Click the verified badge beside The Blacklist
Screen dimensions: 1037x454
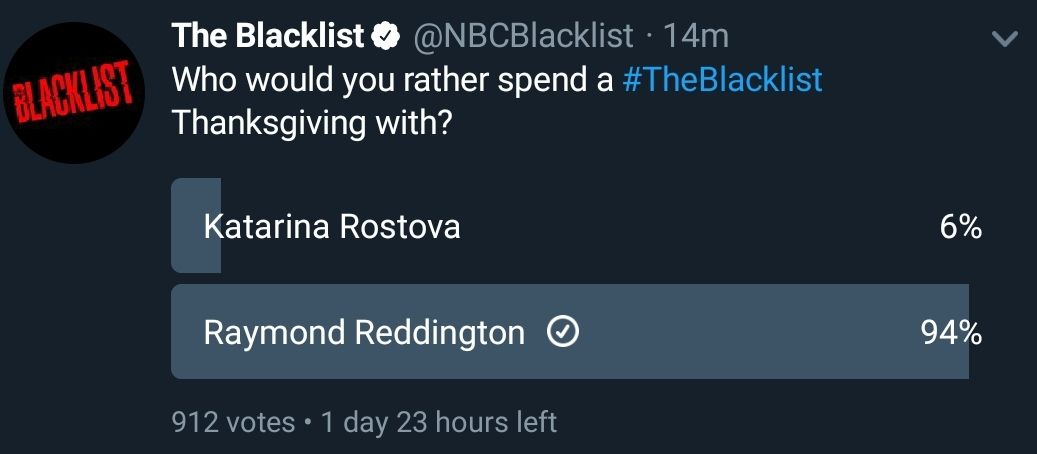pos(384,37)
